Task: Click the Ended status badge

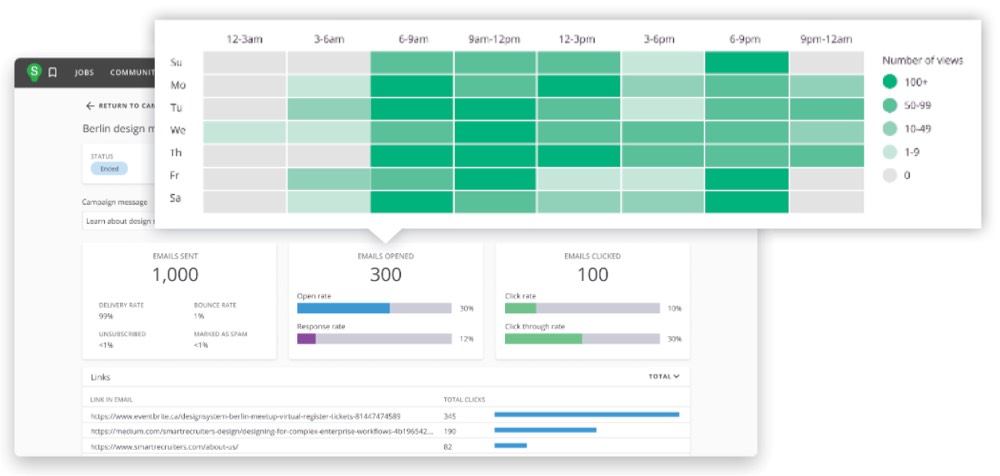Action: [108, 169]
